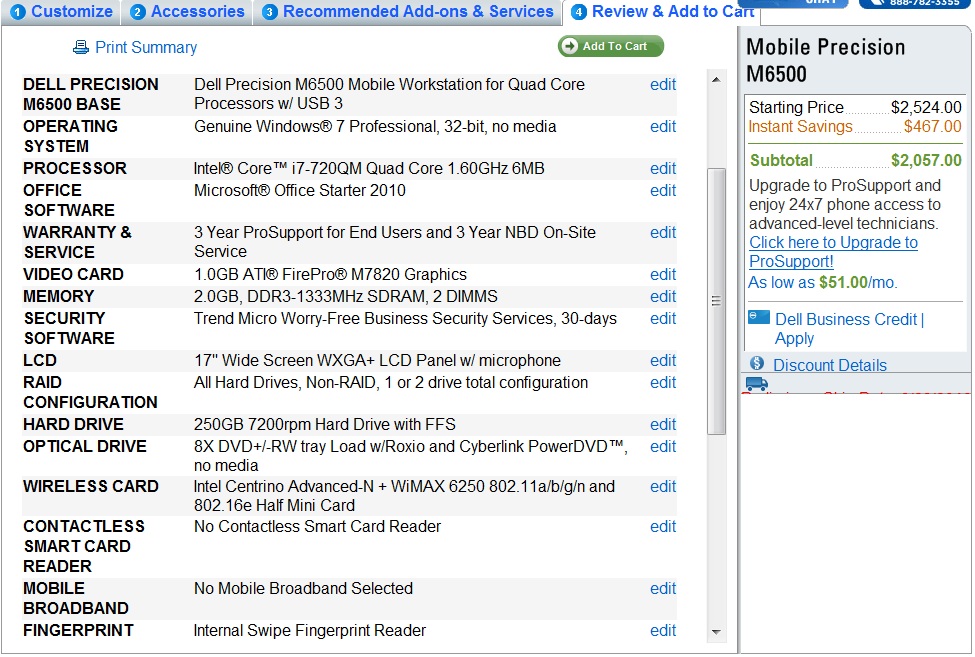
Task: Select No Mobile Broadband Selected text
Action: 303,589
